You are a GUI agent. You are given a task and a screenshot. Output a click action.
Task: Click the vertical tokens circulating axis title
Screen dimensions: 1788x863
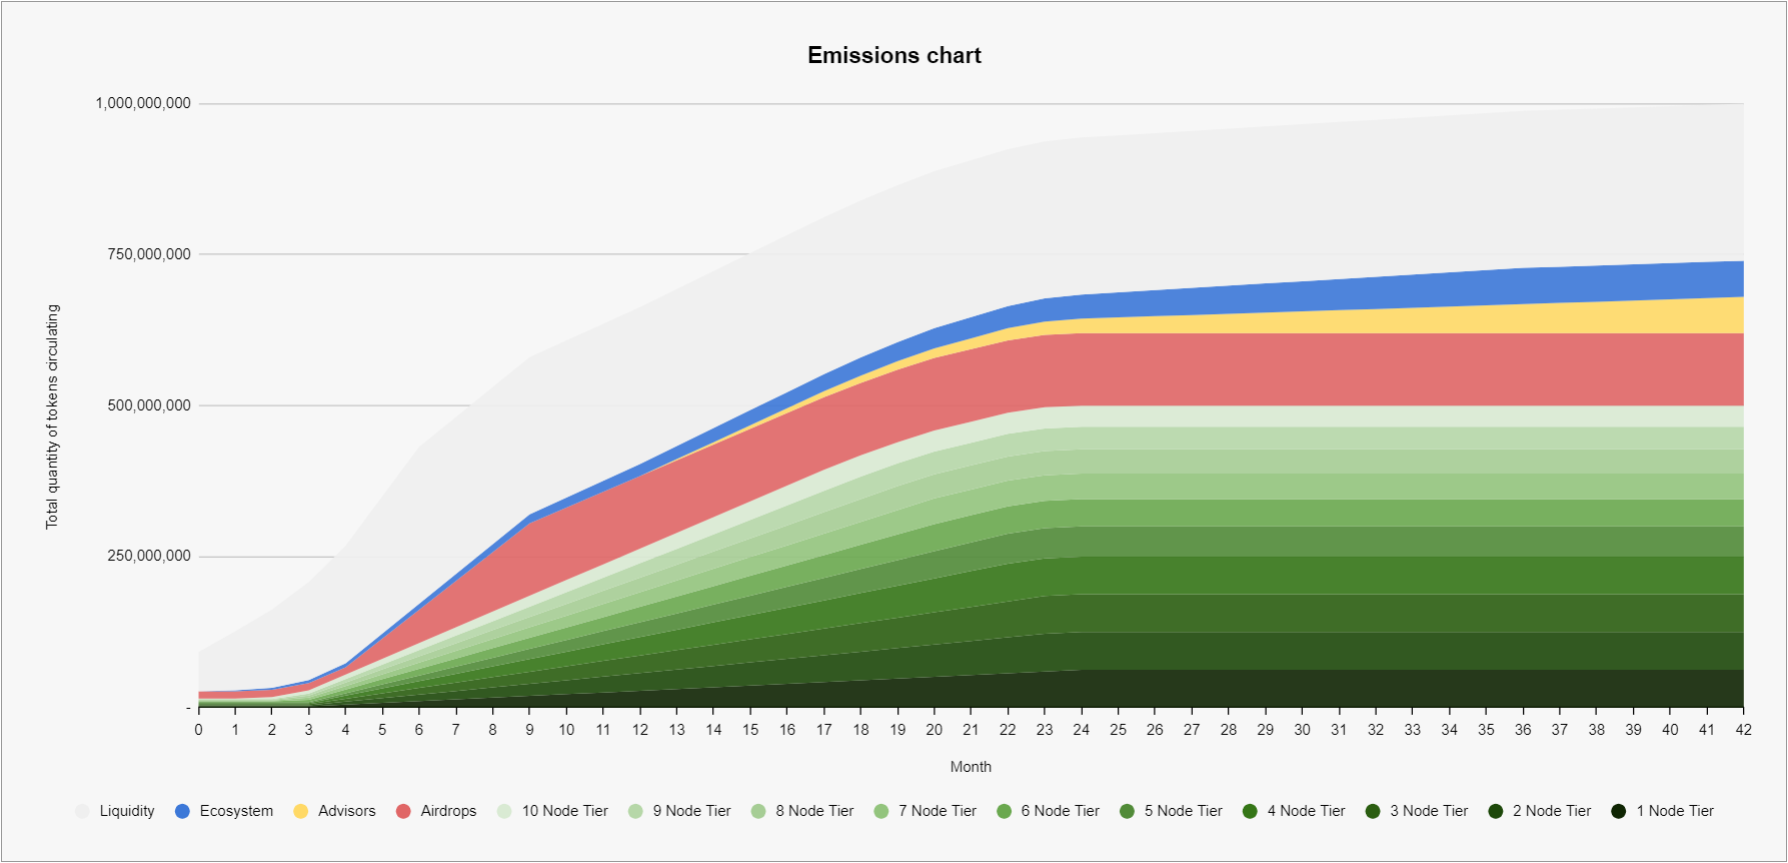click(x=52, y=416)
